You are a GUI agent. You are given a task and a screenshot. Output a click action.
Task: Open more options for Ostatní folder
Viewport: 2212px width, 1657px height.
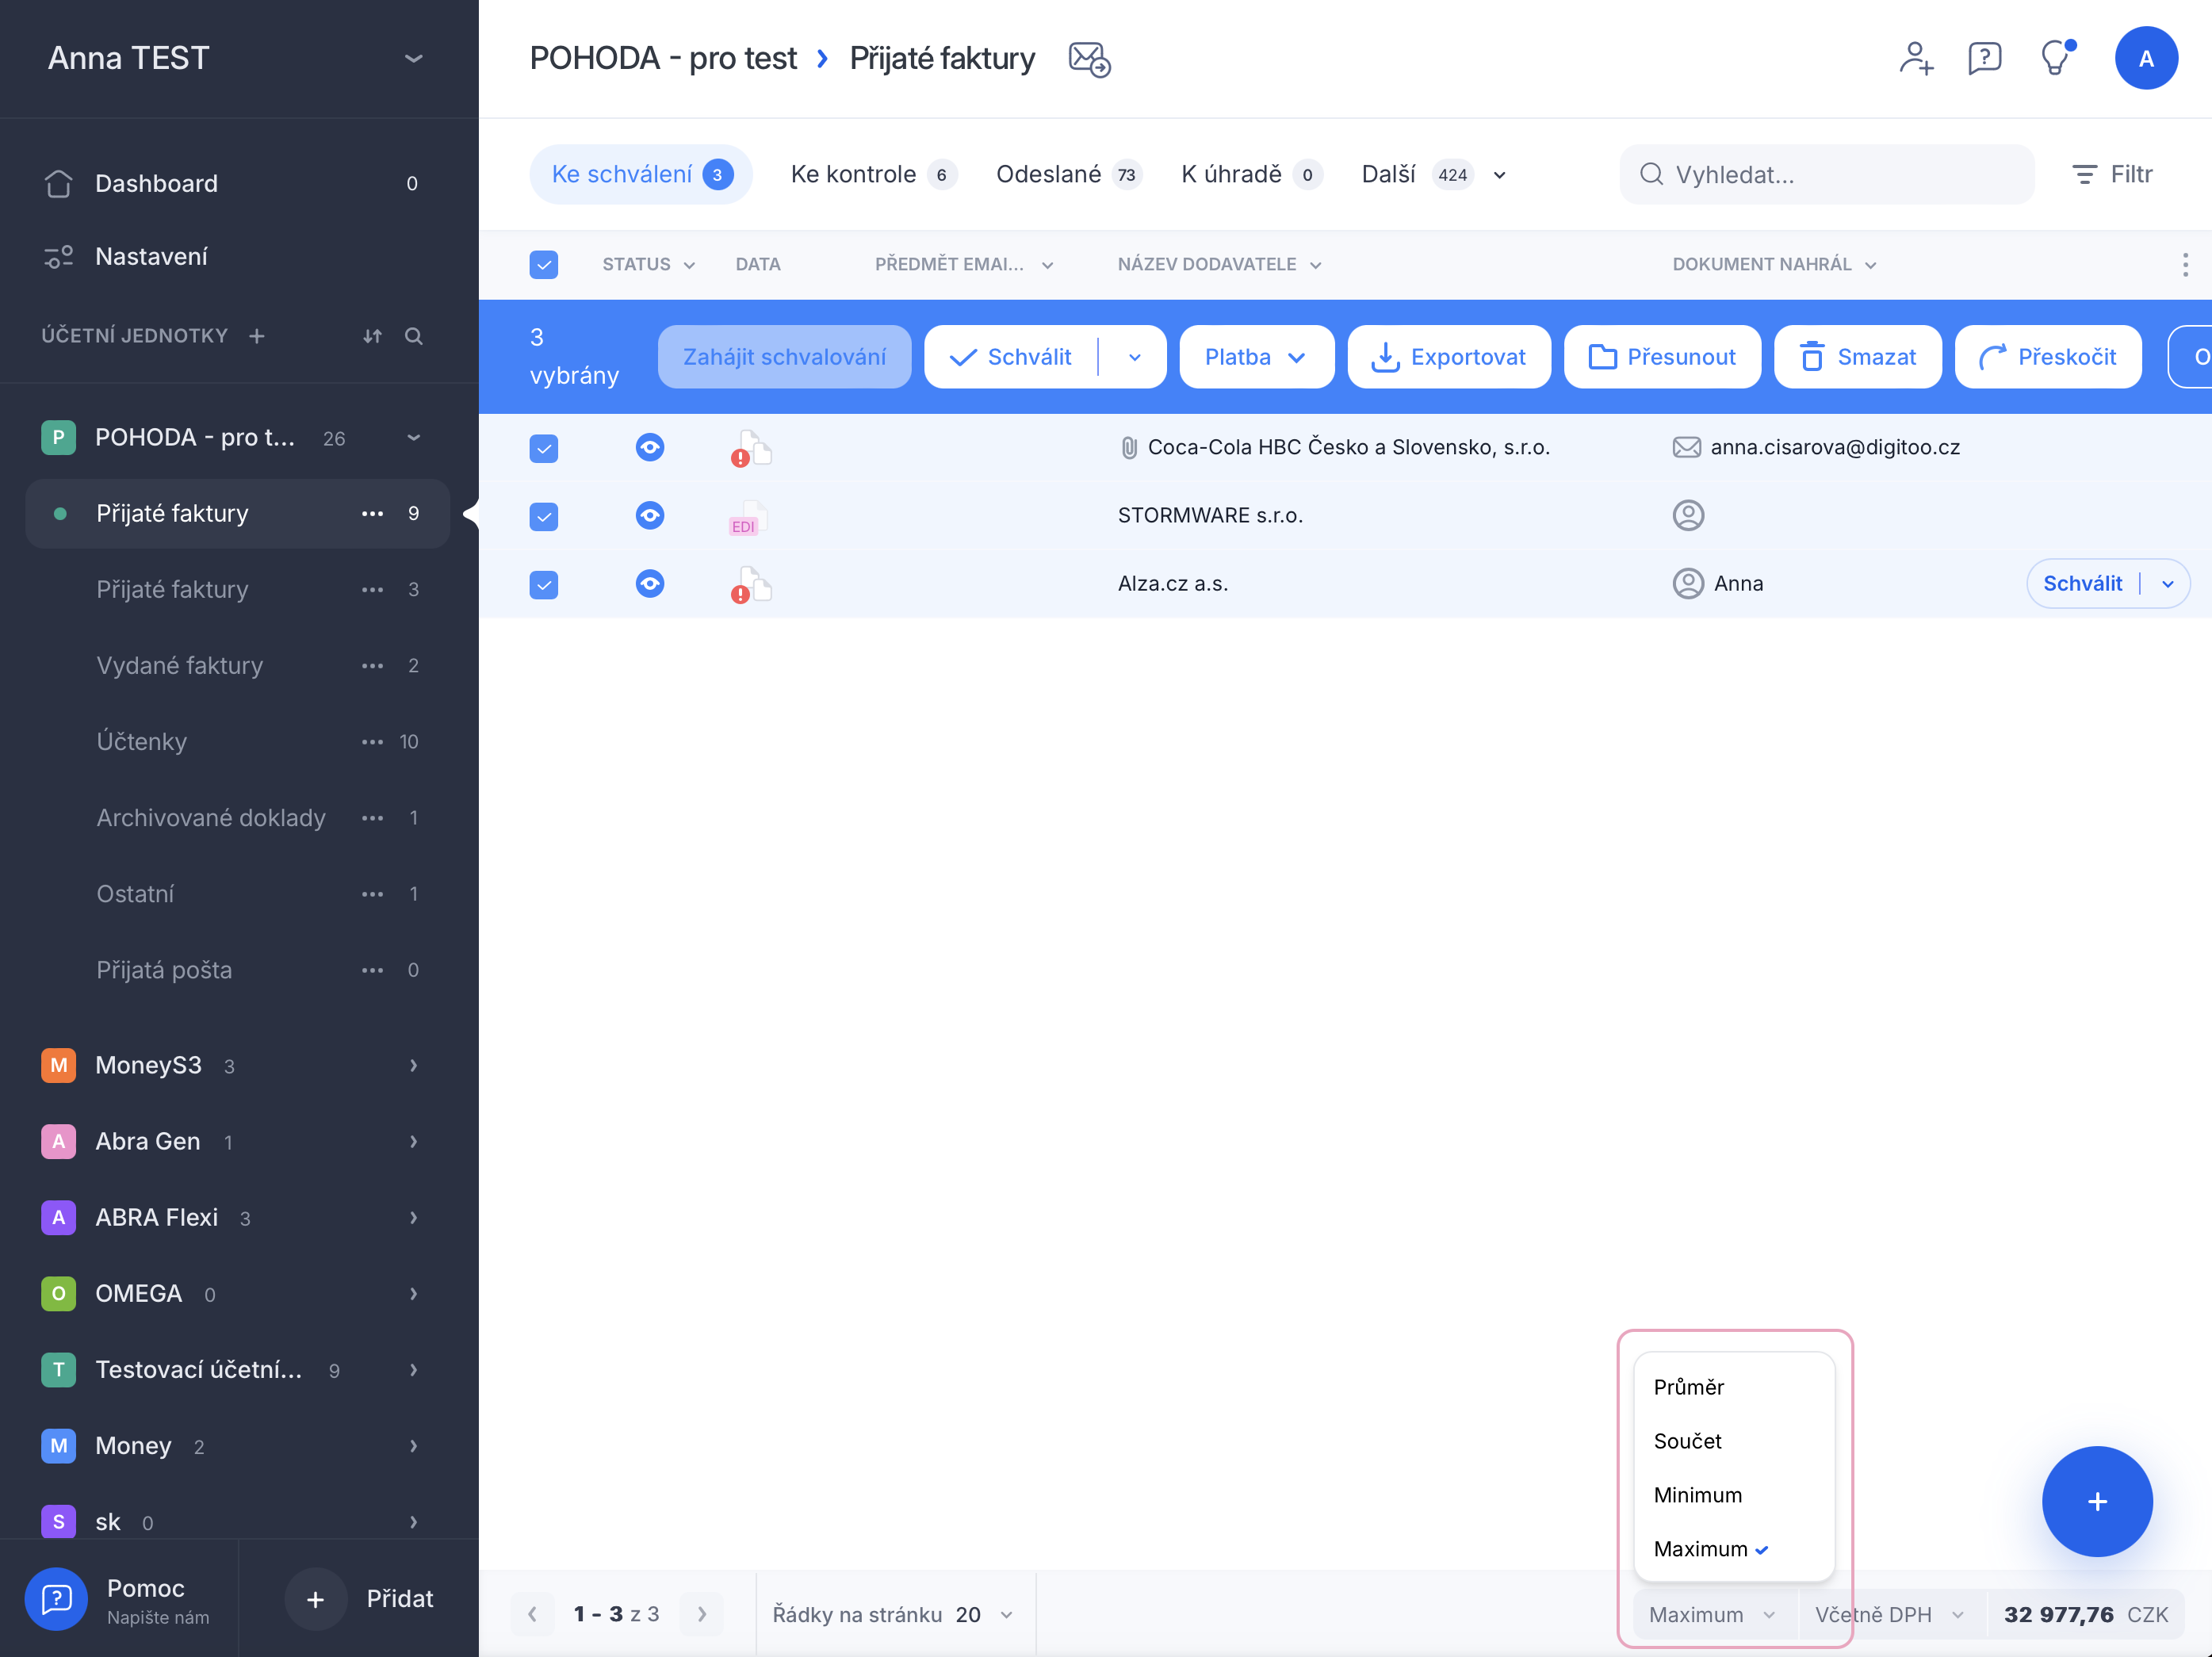click(372, 894)
